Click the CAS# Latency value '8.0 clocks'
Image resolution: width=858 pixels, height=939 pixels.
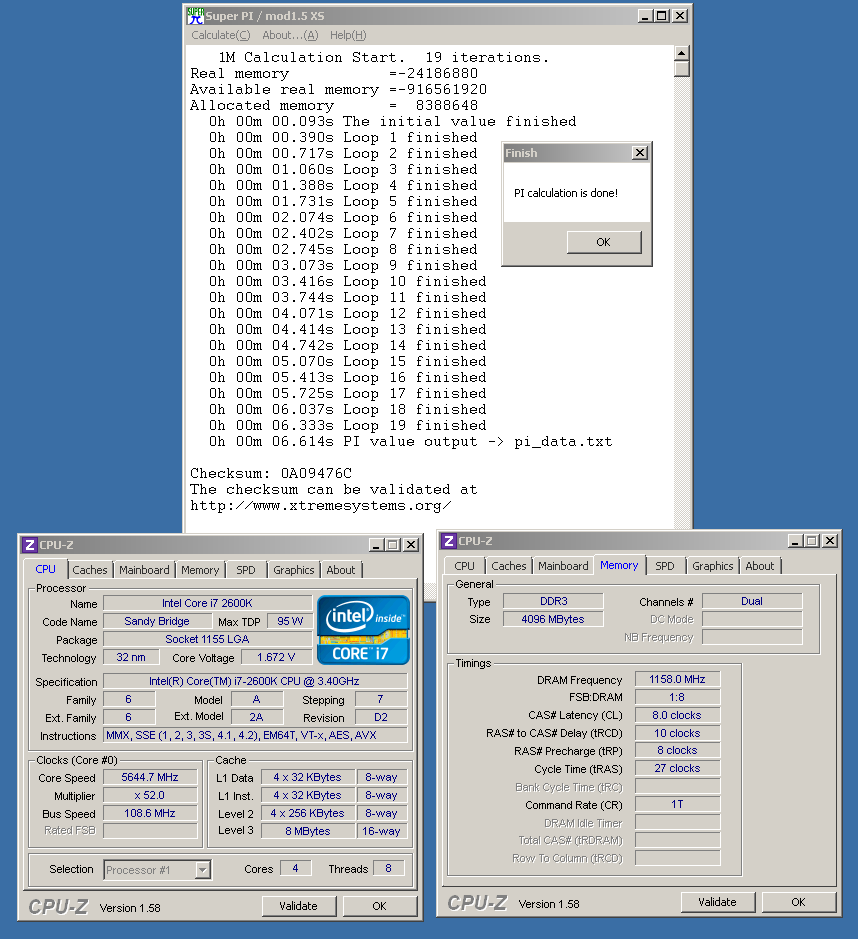[677, 715]
